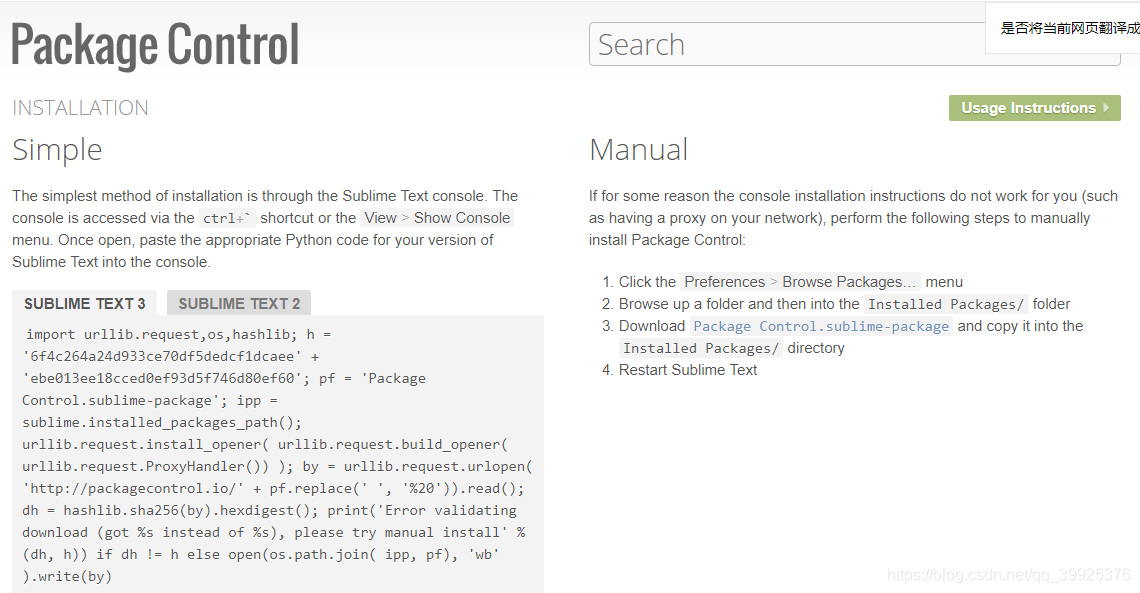Click the INSTALLATION section label
1140x593 pixels.
(x=80, y=107)
